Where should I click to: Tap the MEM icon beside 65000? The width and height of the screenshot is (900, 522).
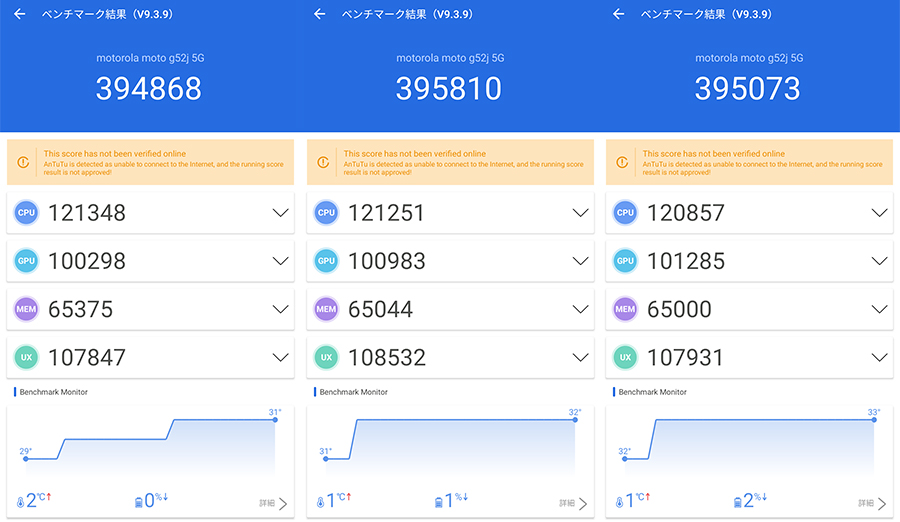(x=625, y=309)
